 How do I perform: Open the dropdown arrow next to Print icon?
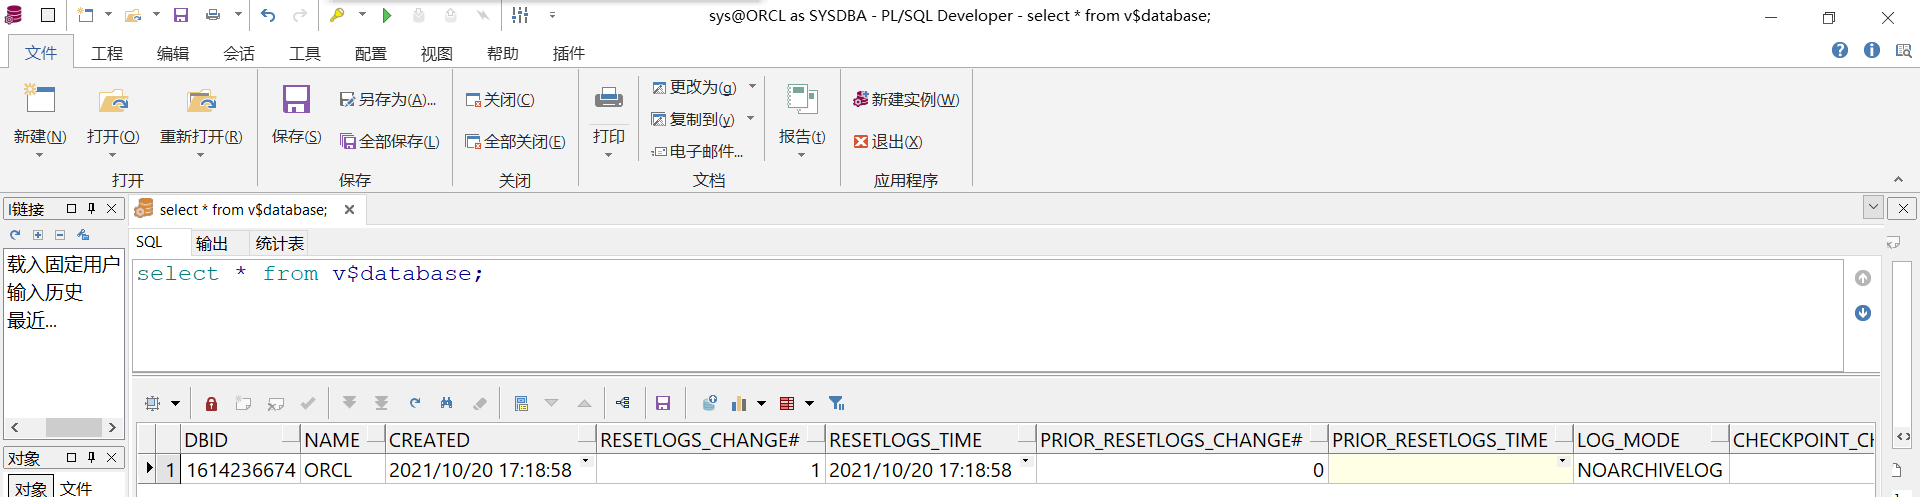238,15
